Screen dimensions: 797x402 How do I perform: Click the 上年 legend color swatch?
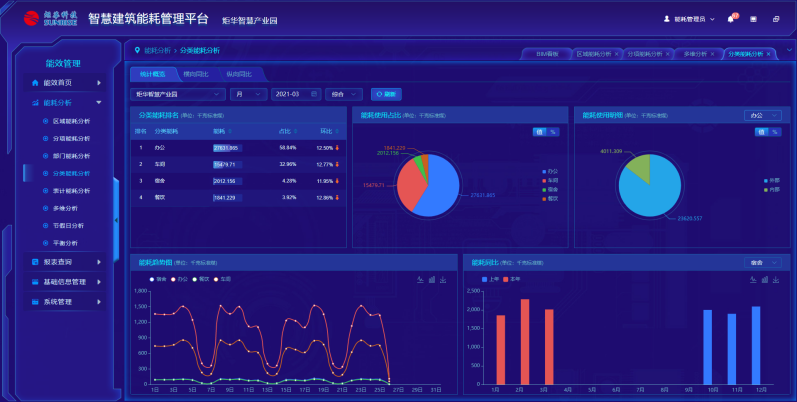click(x=484, y=279)
